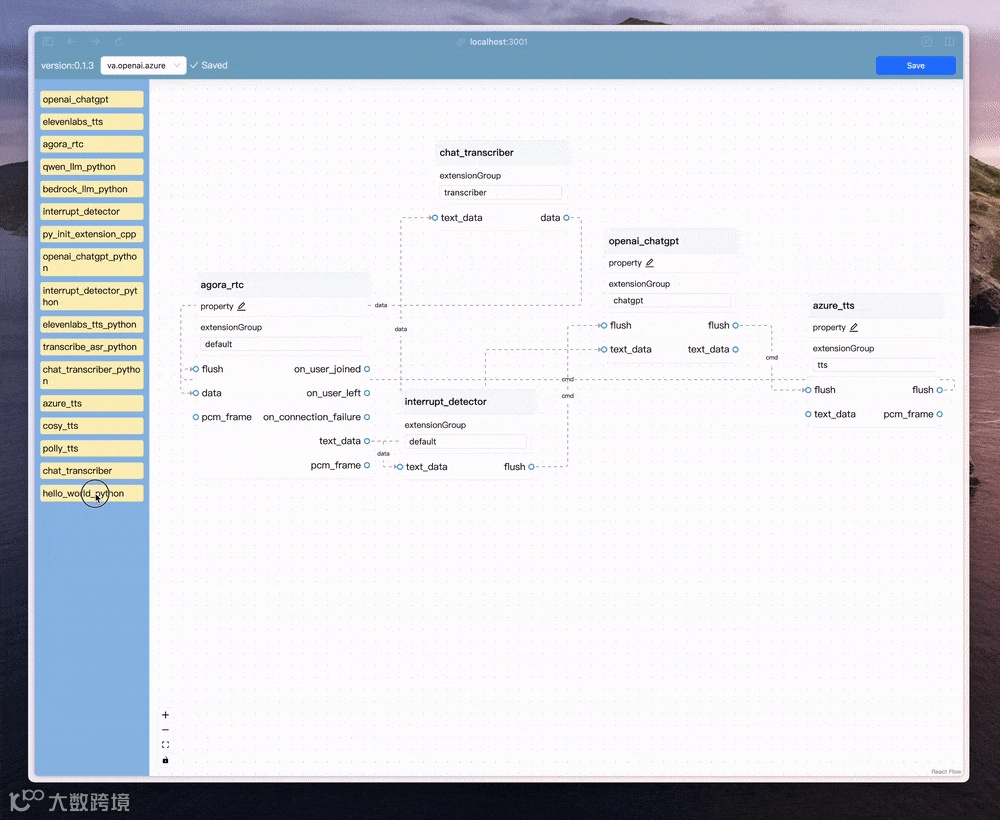This screenshot has width=1000, height=820.
Task: Click agora_rtc pcm_frame input port
Action: (x=196, y=417)
